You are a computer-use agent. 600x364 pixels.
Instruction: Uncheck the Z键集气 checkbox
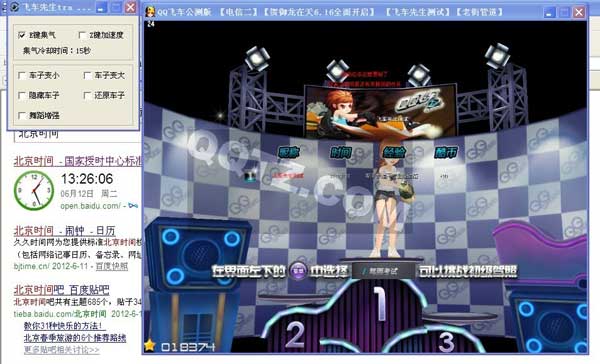pos(21,35)
